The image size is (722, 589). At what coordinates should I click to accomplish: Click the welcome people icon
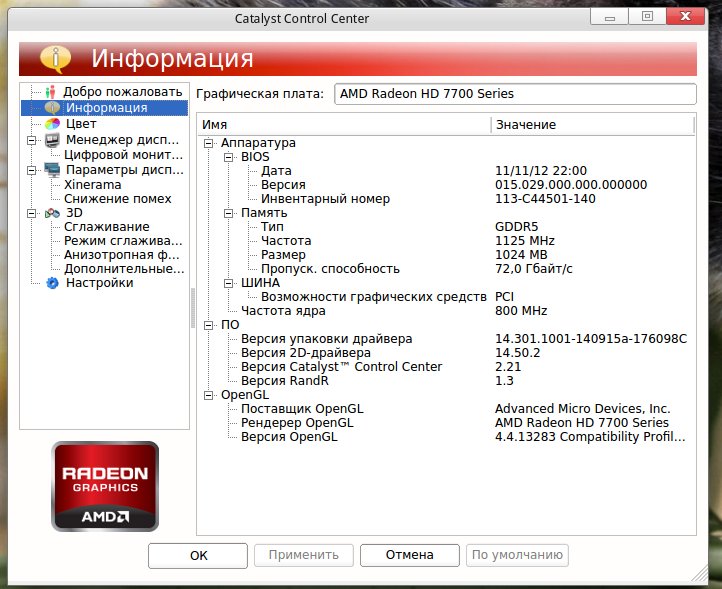pos(51,92)
